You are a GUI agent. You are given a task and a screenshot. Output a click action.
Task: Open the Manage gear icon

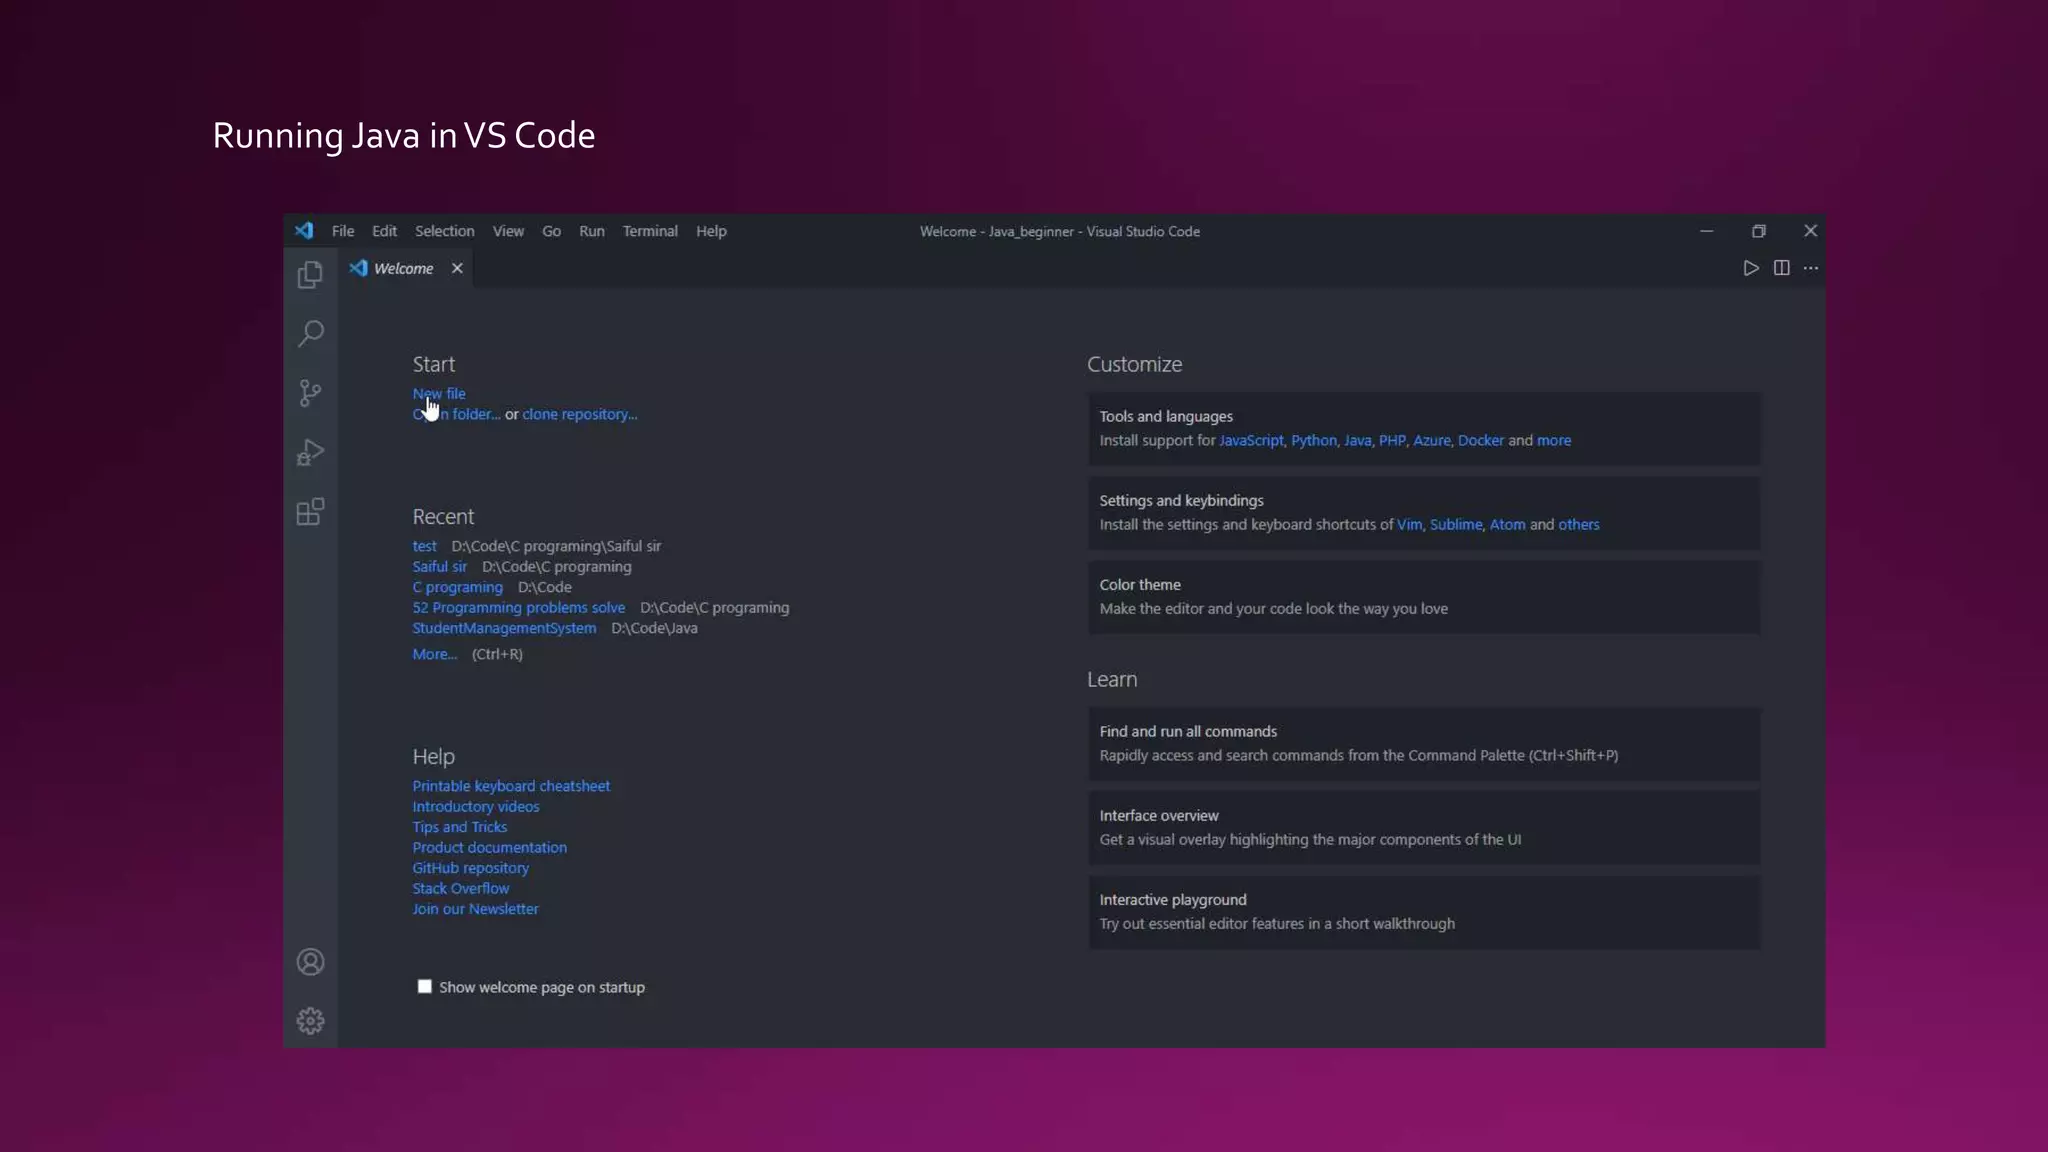pos(310,1021)
